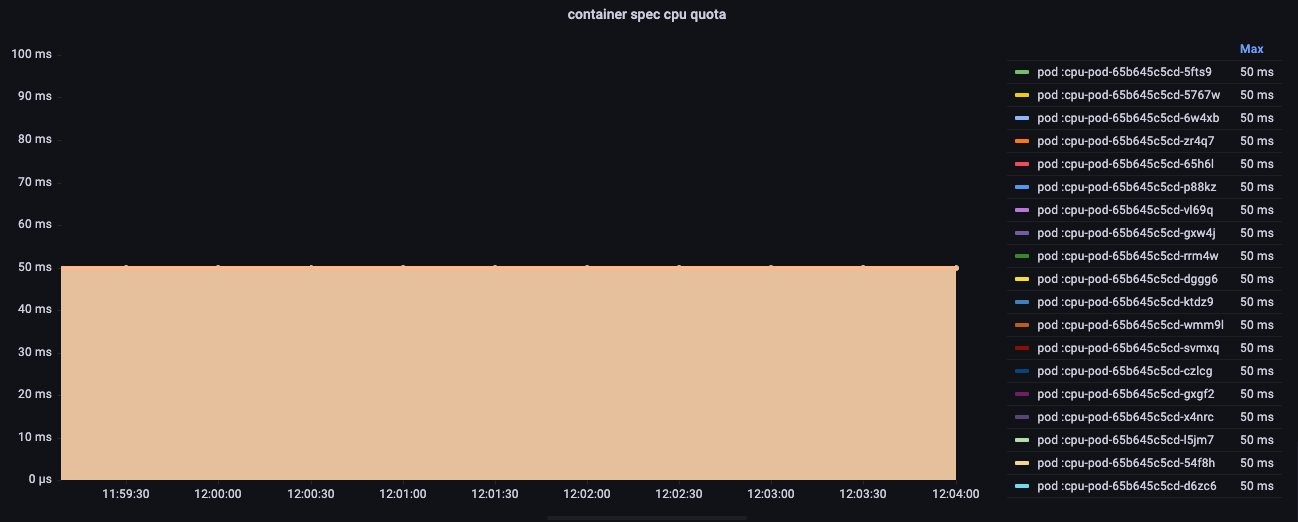1298x522 pixels.
Task: Click the 100 ms y-axis label
Action: [x=31, y=53]
